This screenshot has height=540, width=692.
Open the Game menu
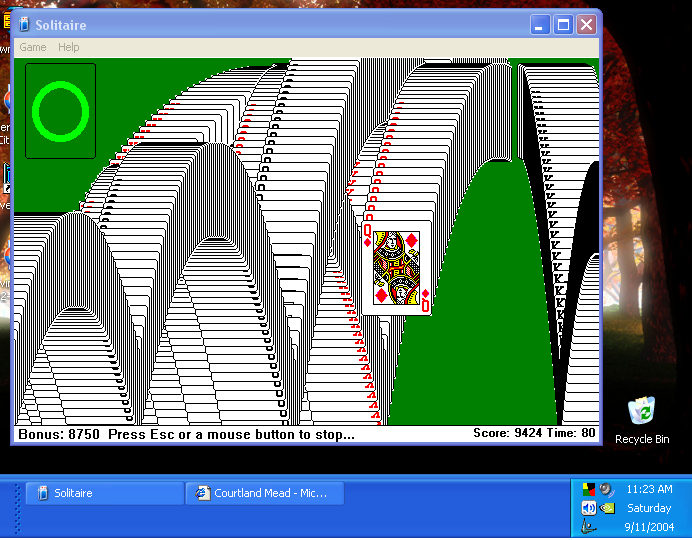33,47
